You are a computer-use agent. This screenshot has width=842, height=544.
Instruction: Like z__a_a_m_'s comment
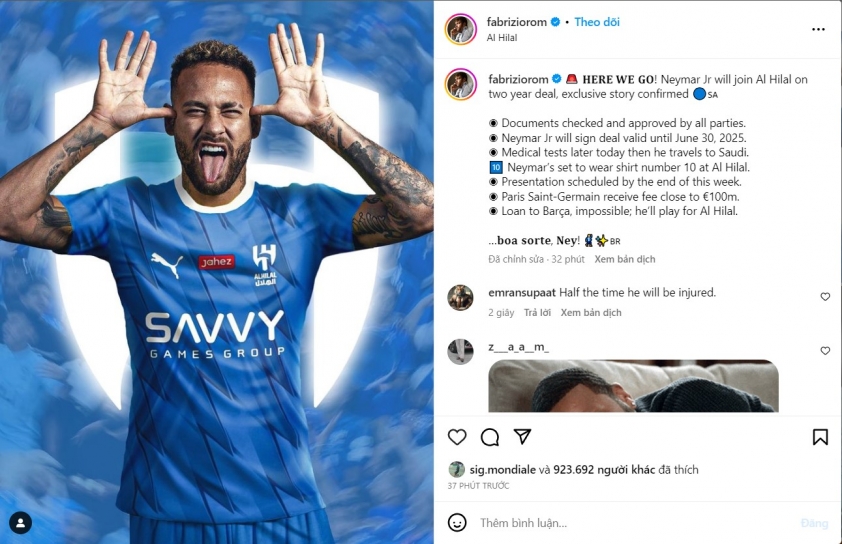[825, 351]
